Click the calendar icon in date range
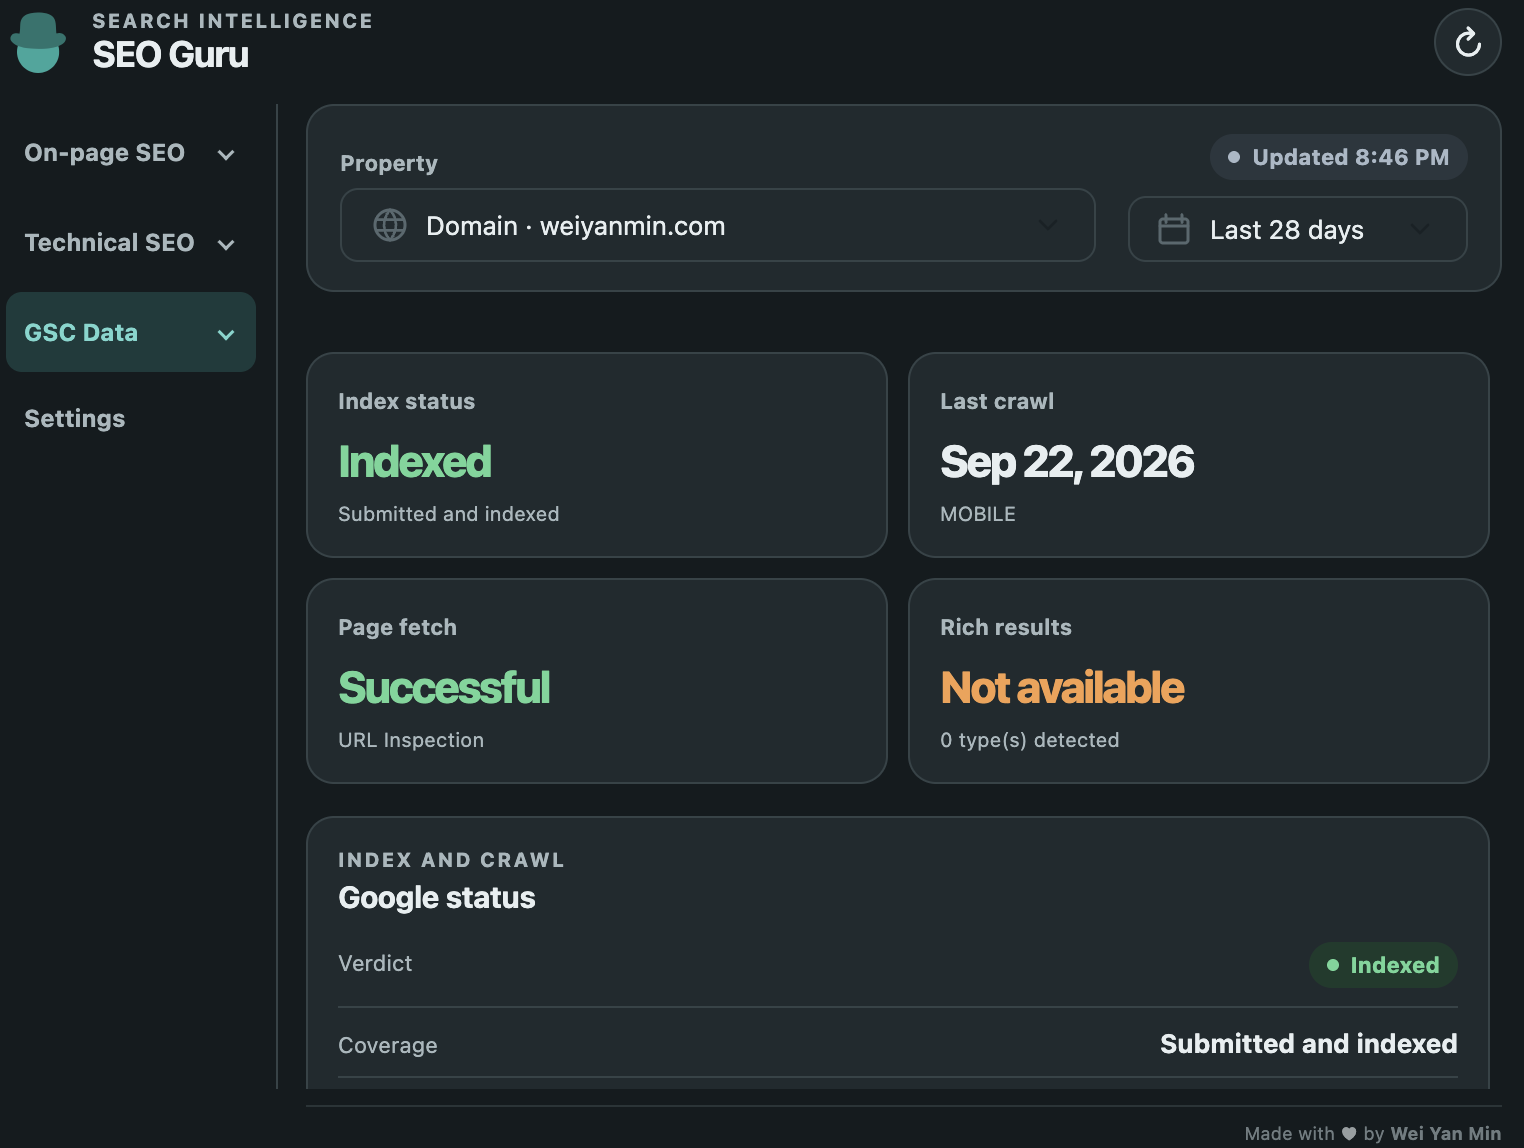Image resolution: width=1524 pixels, height=1148 pixels. coord(1173,229)
